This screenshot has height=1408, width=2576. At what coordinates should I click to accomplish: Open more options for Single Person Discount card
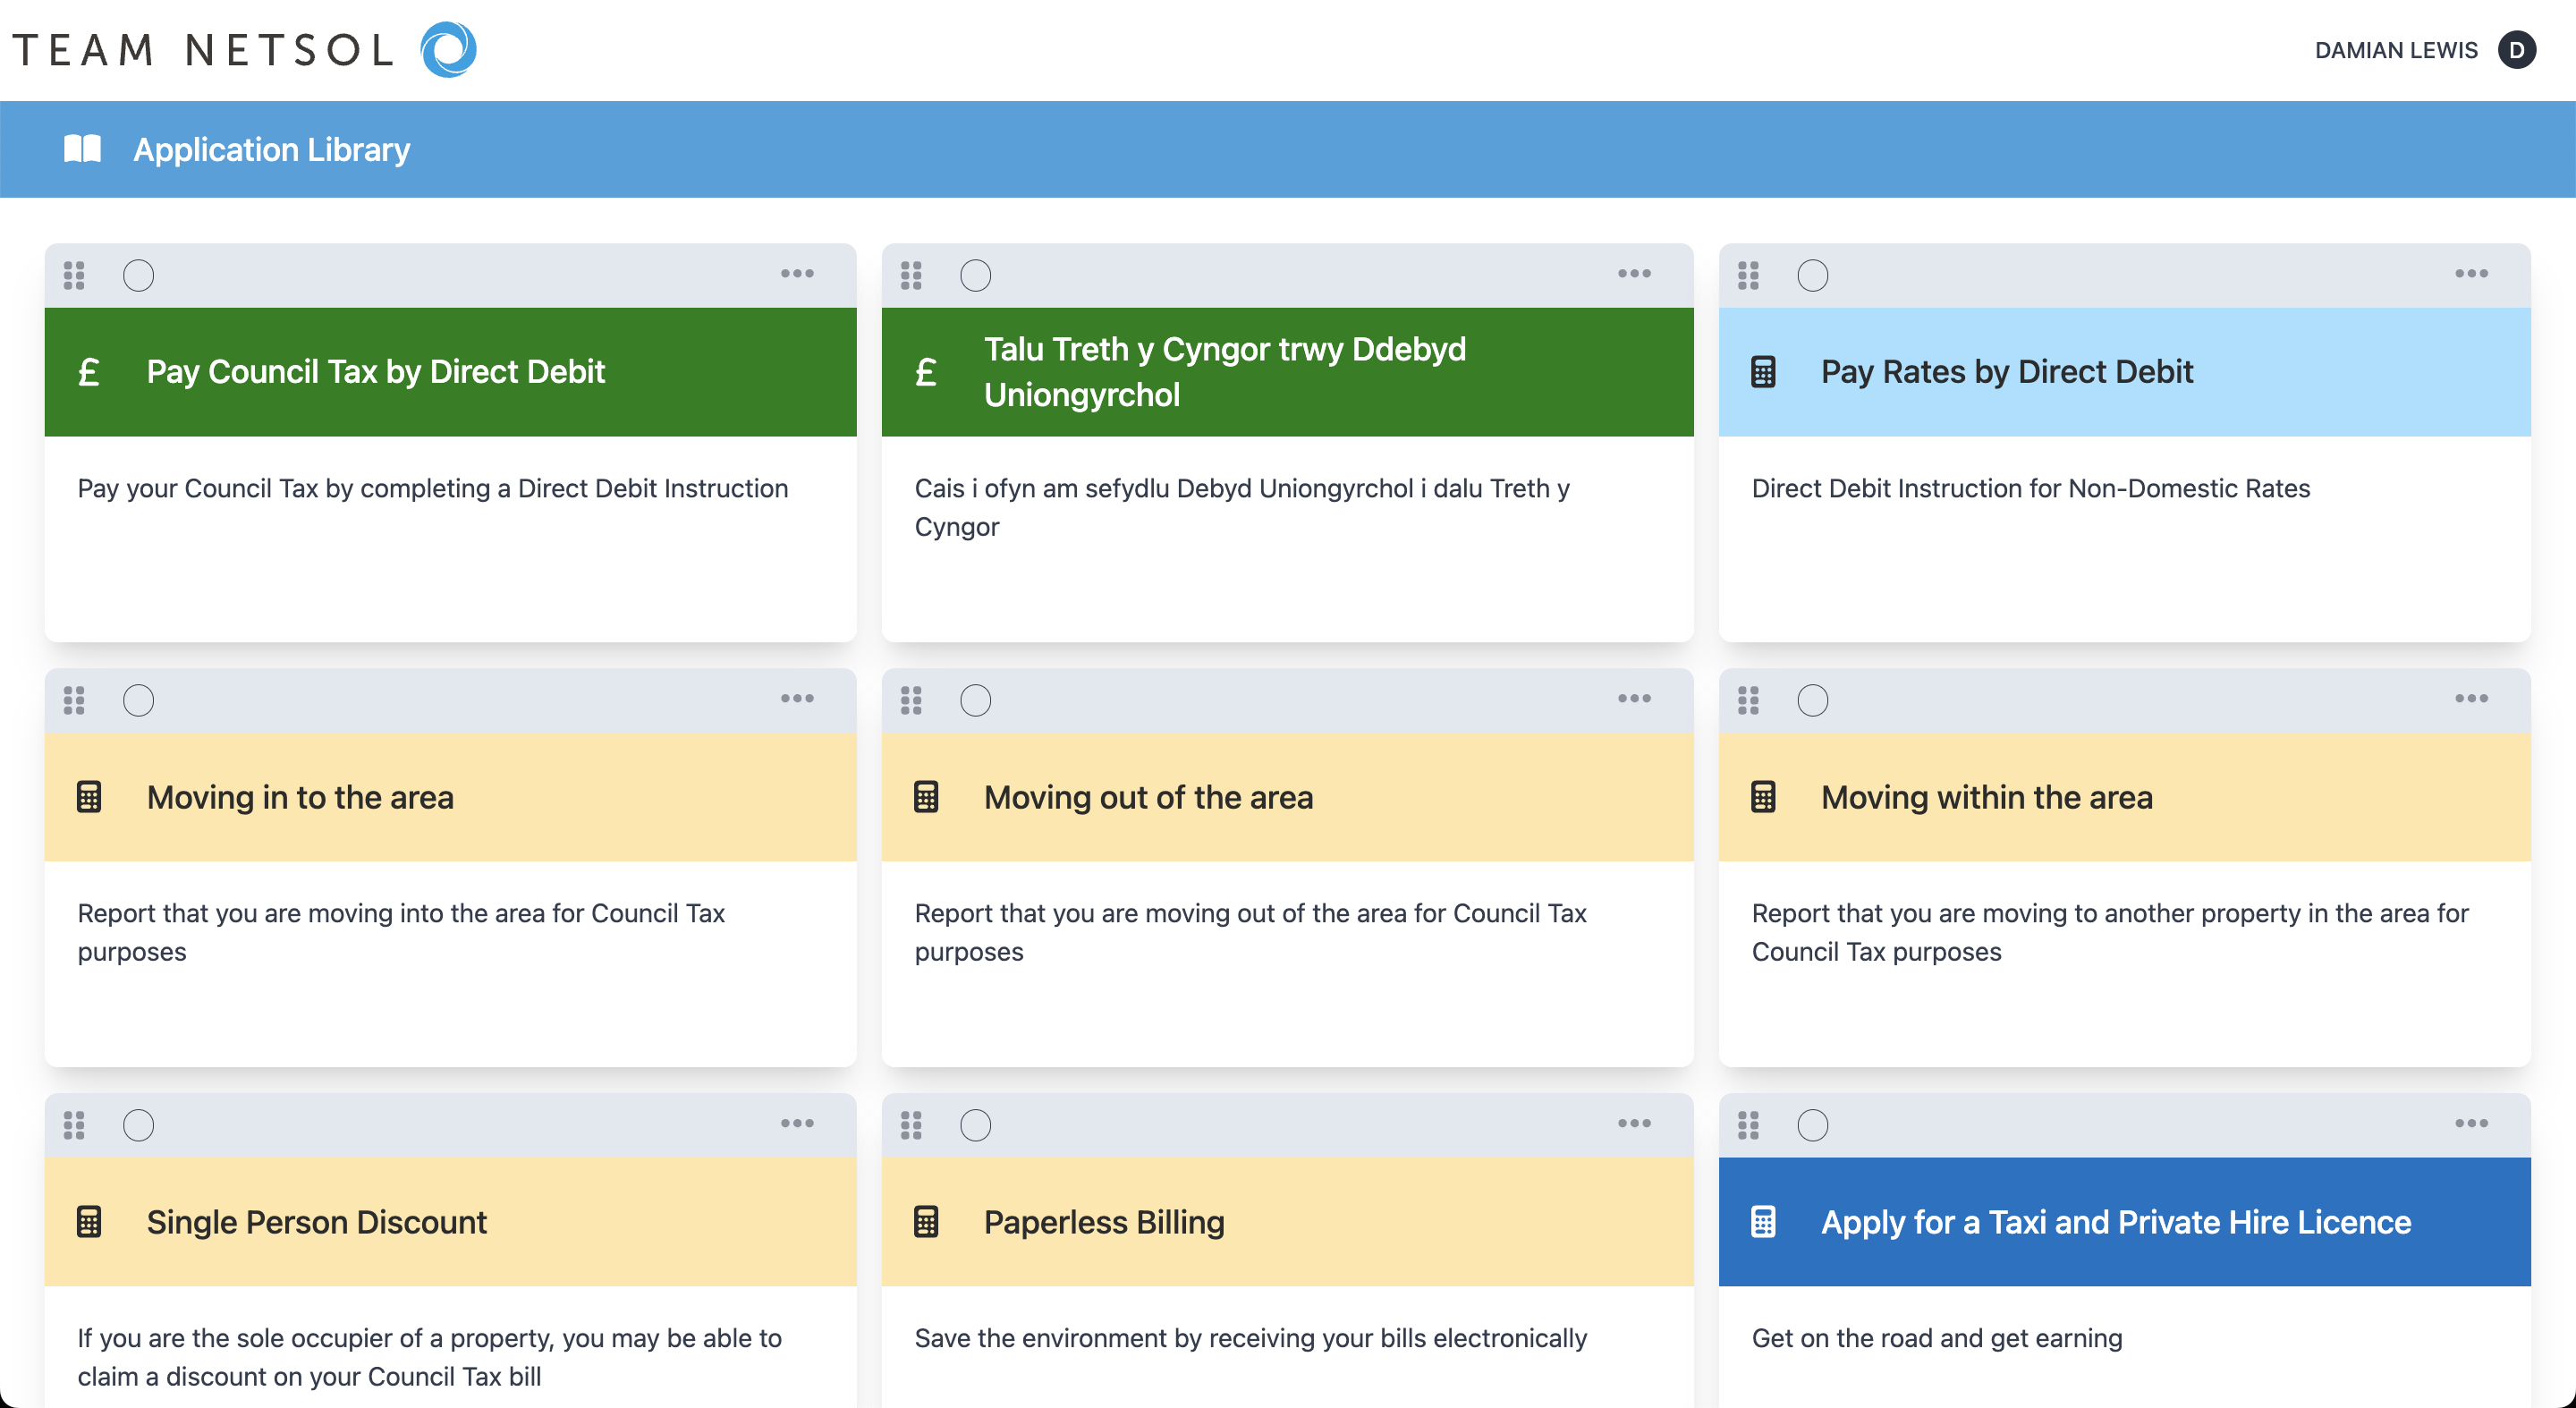797,1123
